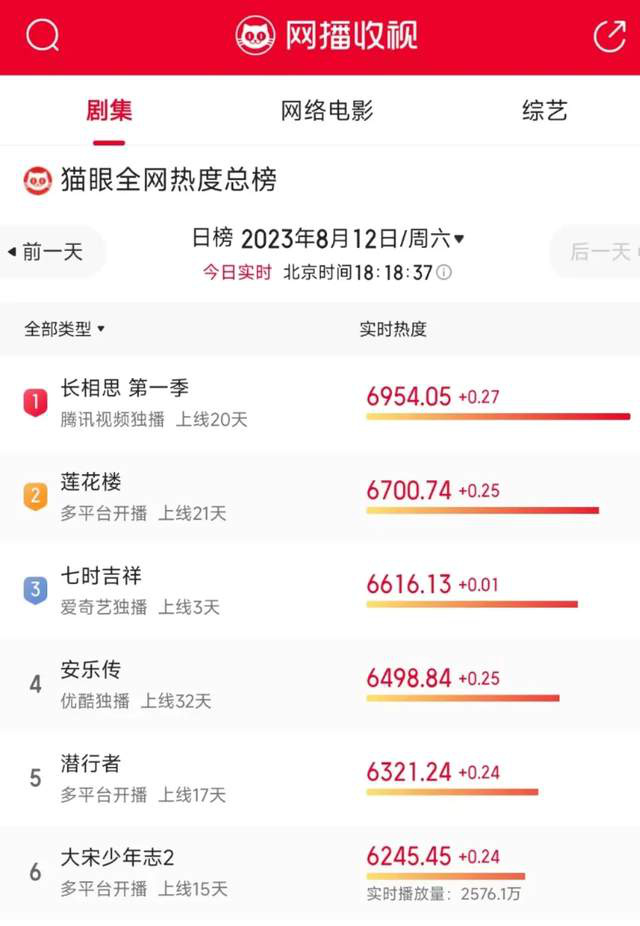Image resolution: width=640 pixels, height=926 pixels.
Task: Go to next day with 后一天
Action: click(x=598, y=252)
